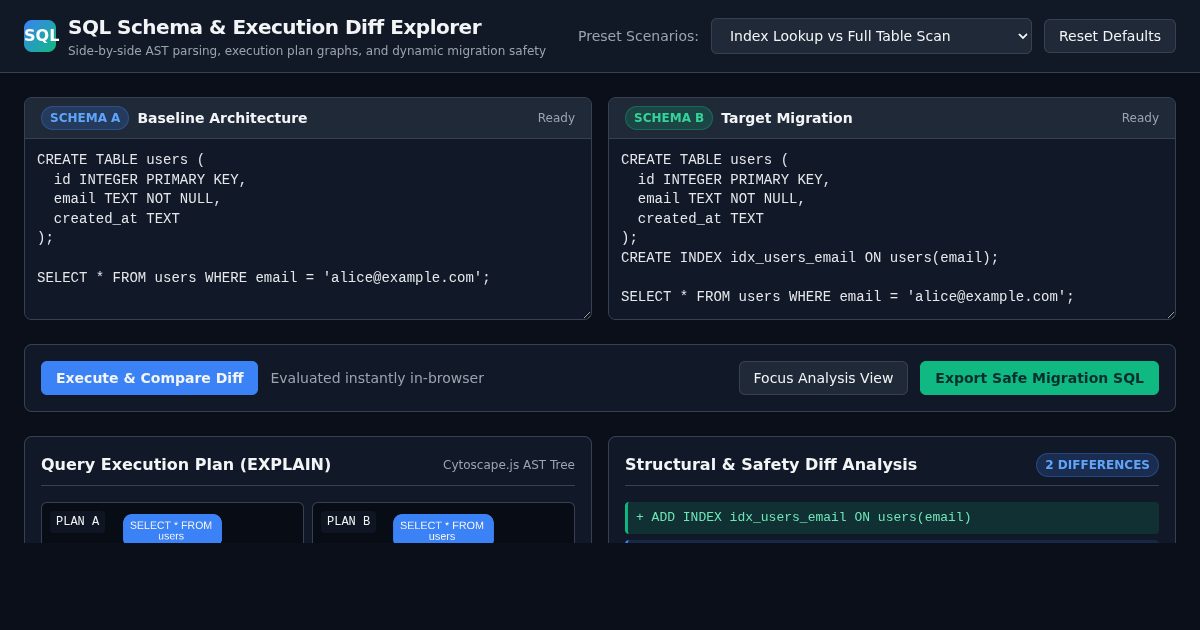Click the SCHEMA A badge
Screen dimensions: 1200x630
pyautogui.click(x=85, y=118)
